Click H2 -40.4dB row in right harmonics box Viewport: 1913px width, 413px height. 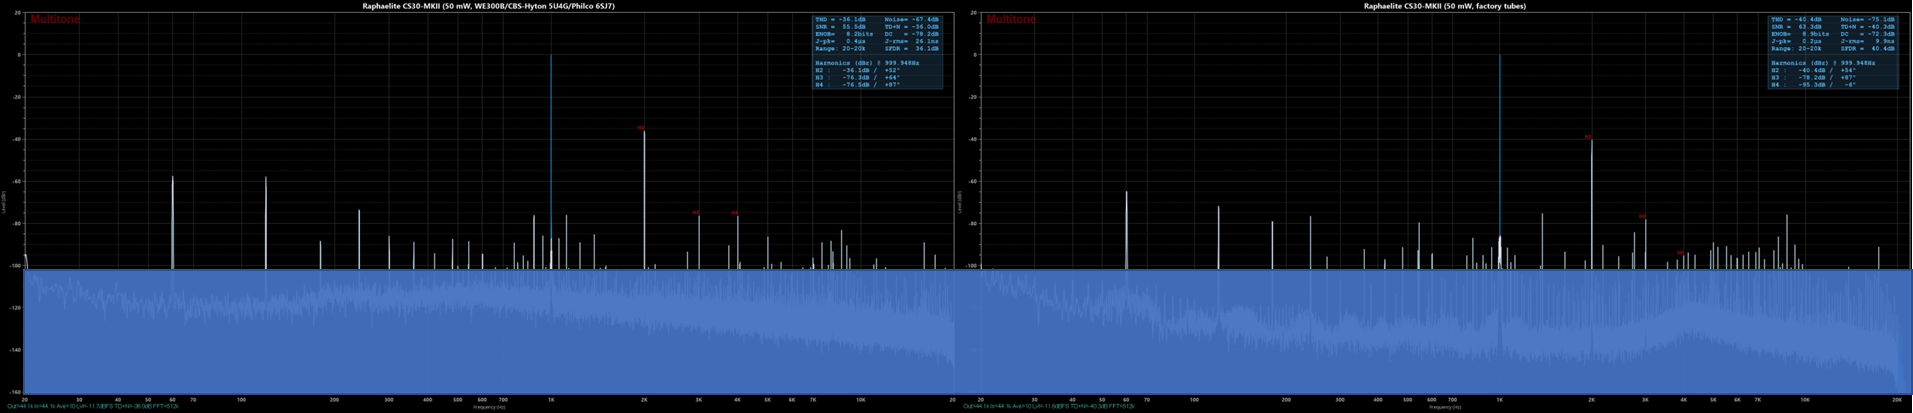point(1813,70)
